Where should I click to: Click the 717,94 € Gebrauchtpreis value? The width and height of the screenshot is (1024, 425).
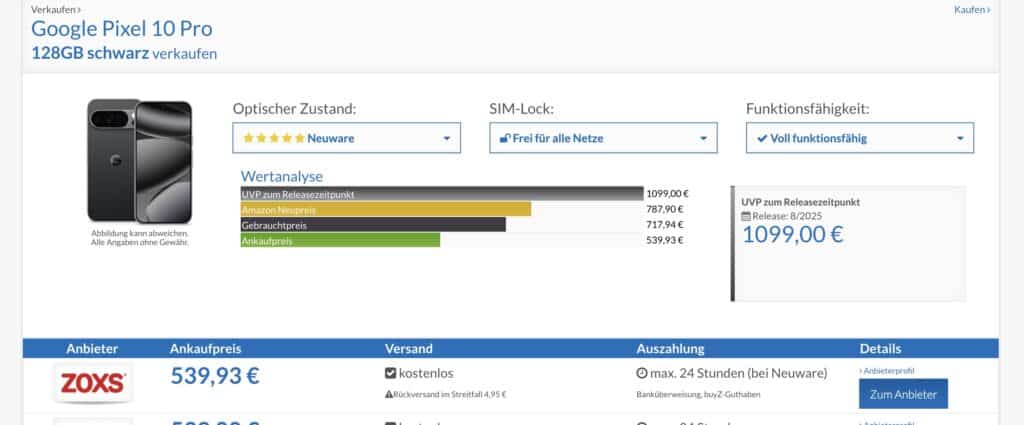(665, 225)
